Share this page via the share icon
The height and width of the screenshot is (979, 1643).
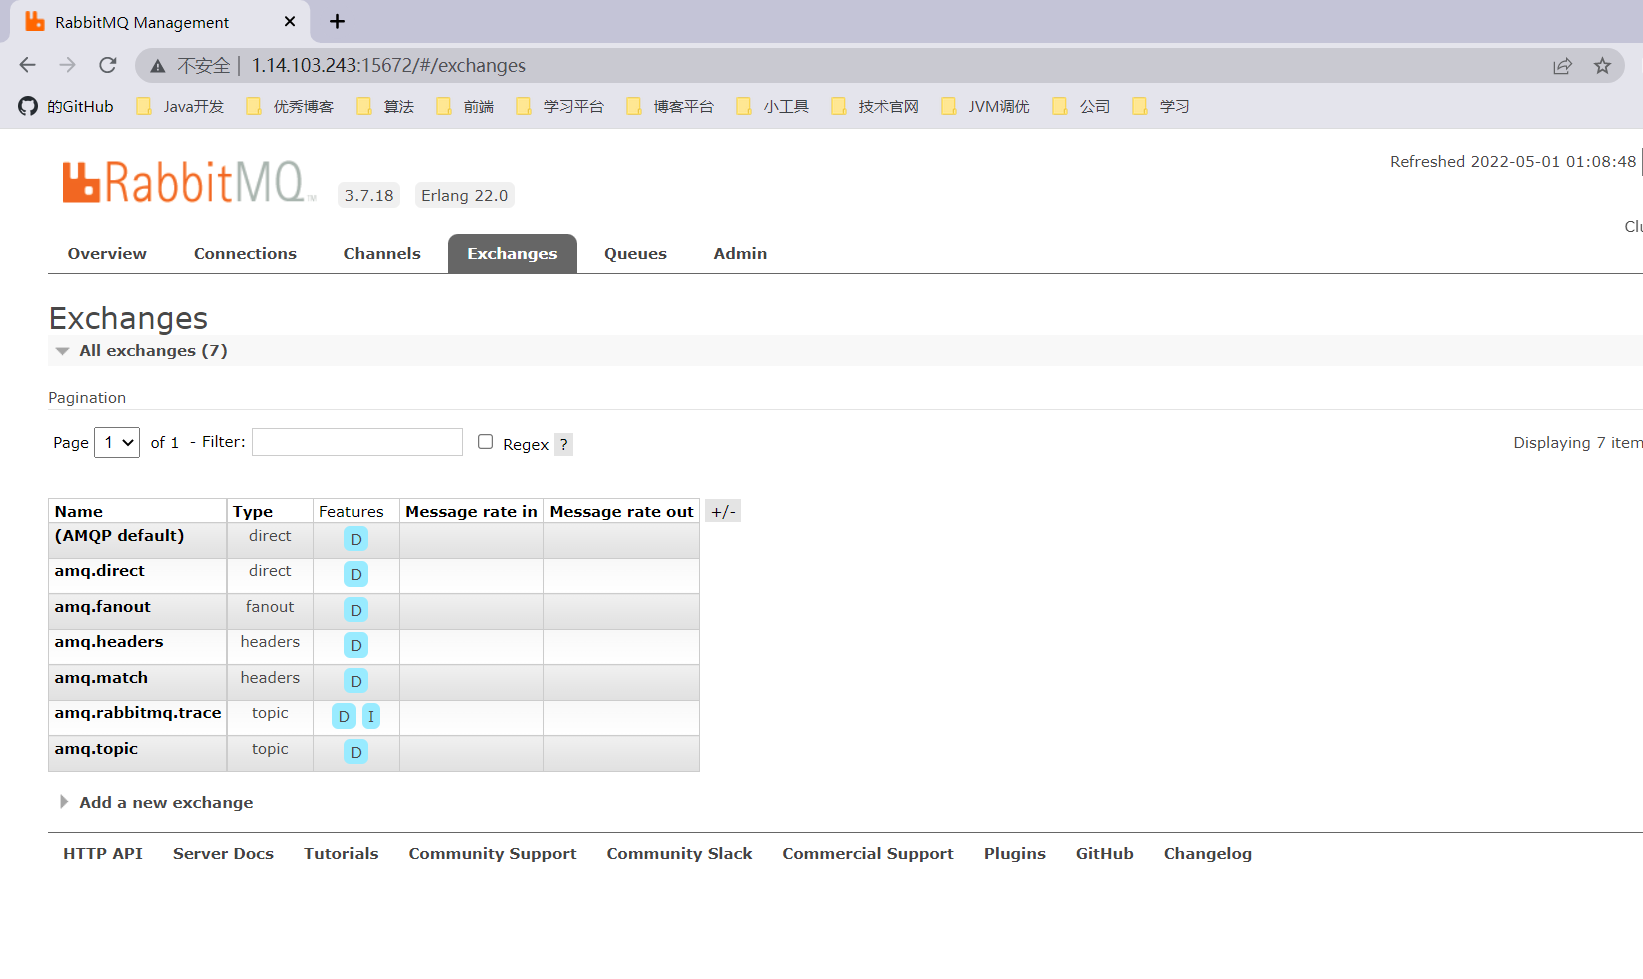tap(1562, 66)
